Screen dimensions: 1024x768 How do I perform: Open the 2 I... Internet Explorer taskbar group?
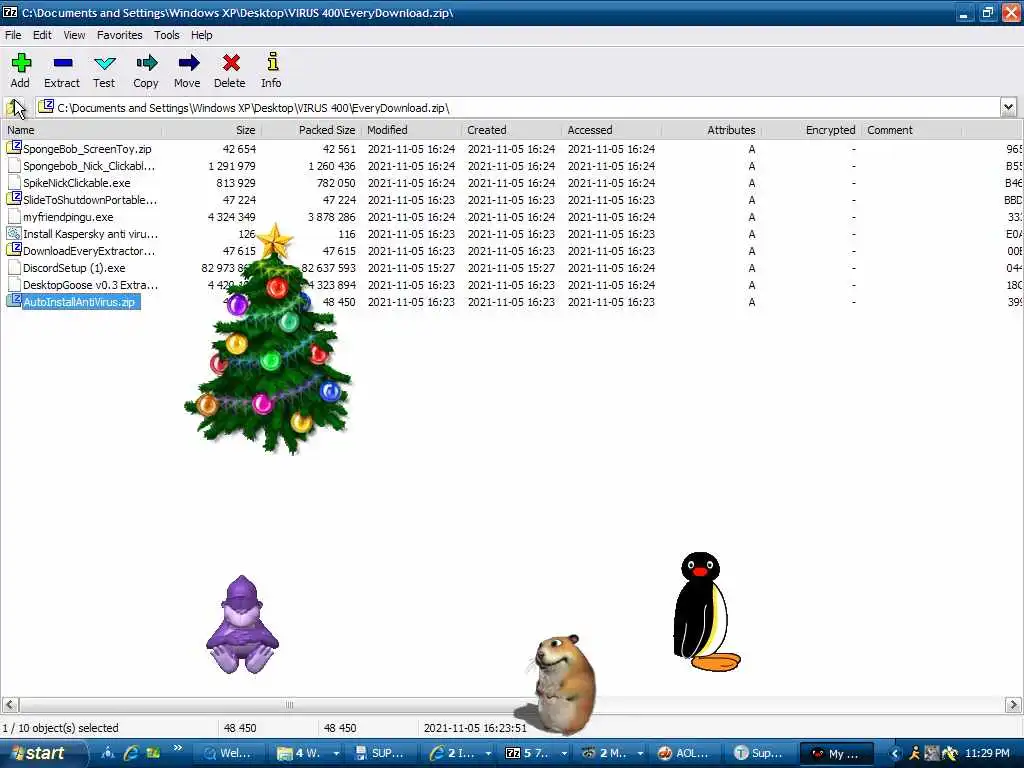tap(460, 753)
